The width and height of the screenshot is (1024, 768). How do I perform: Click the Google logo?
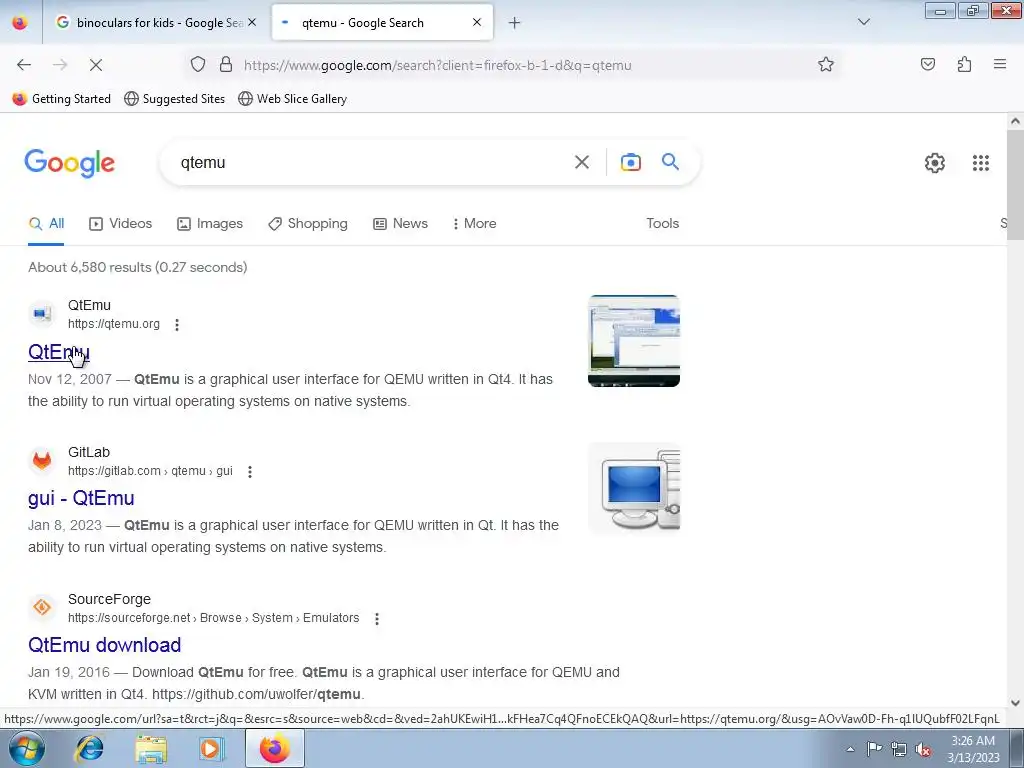[x=69, y=163]
